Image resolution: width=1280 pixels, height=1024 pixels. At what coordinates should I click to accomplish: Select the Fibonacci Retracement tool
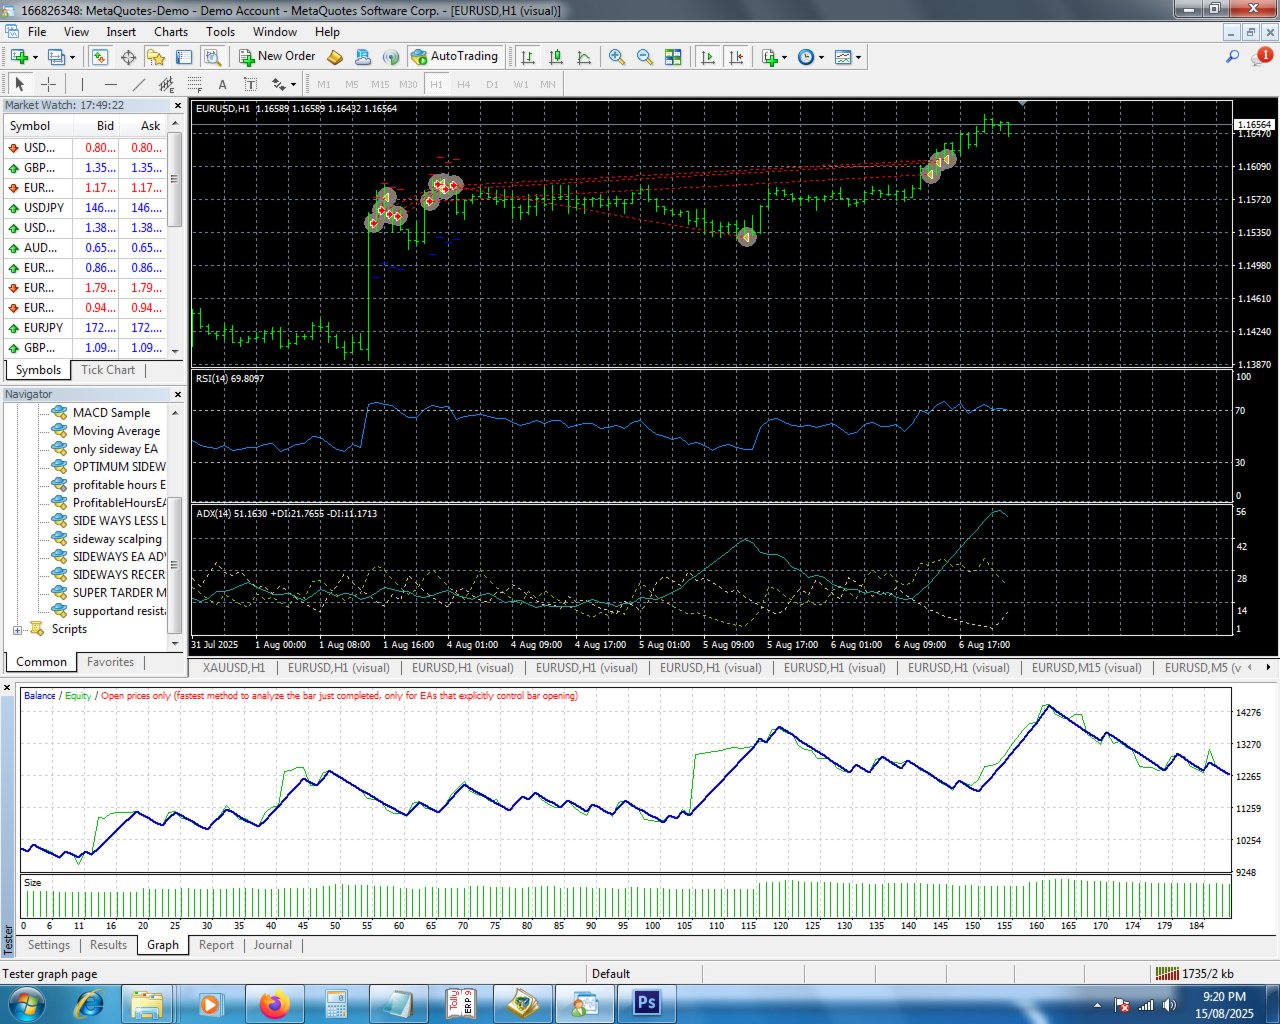pyautogui.click(x=194, y=84)
